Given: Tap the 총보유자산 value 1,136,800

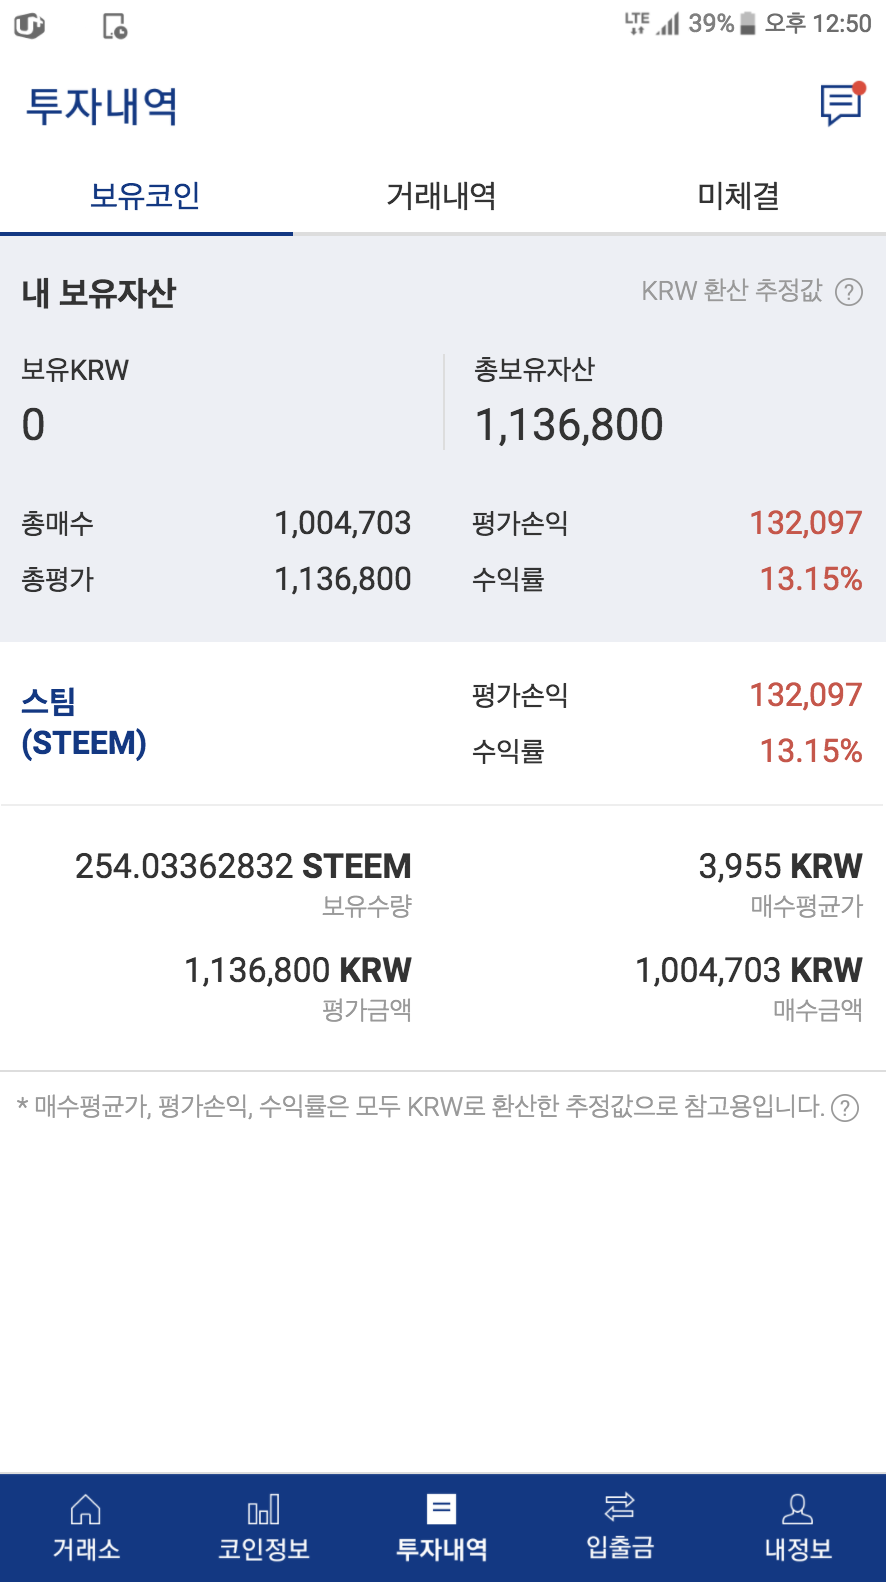Looking at the screenshot, I should click(x=569, y=425).
